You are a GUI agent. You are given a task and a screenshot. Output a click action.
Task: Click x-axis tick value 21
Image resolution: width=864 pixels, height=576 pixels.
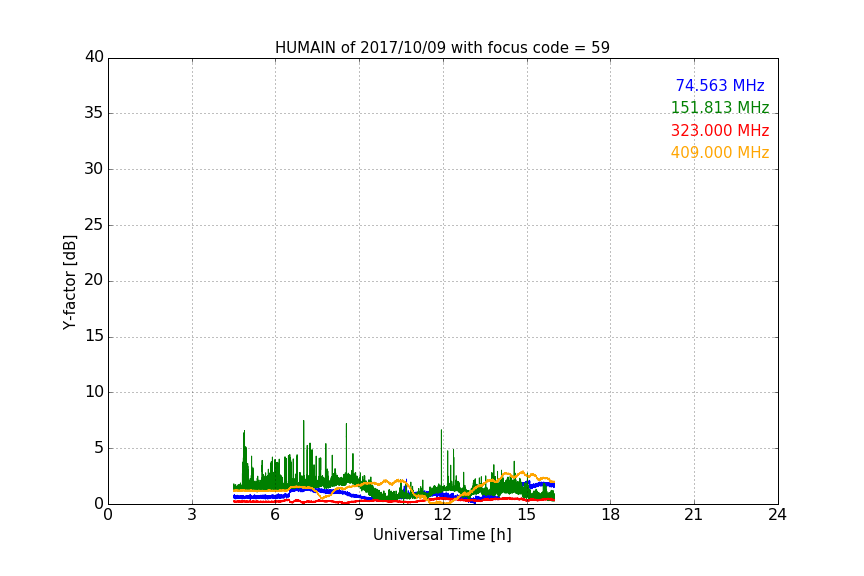tap(694, 515)
